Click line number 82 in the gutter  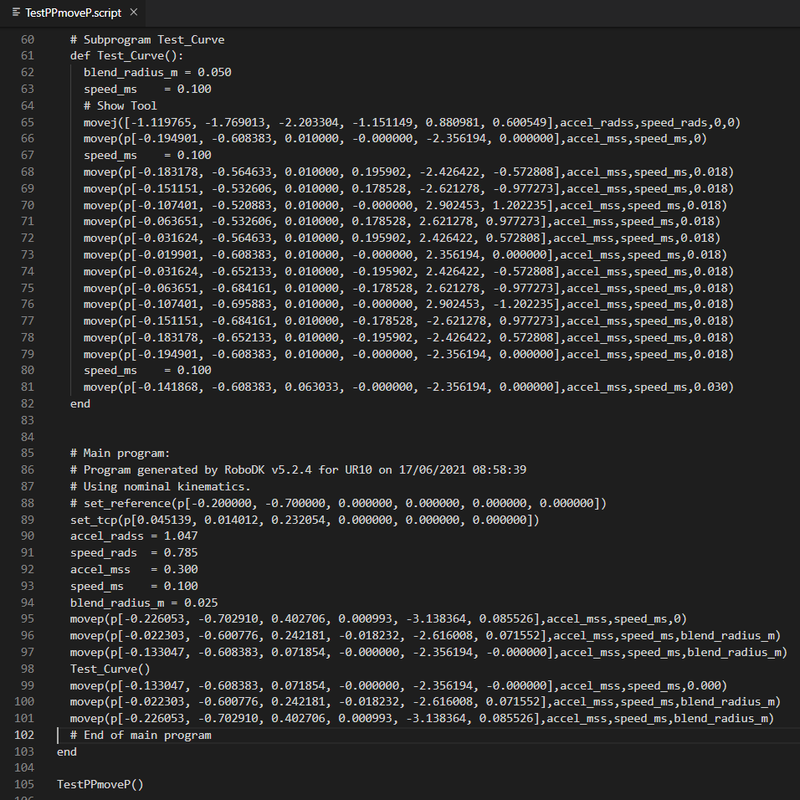coord(28,404)
